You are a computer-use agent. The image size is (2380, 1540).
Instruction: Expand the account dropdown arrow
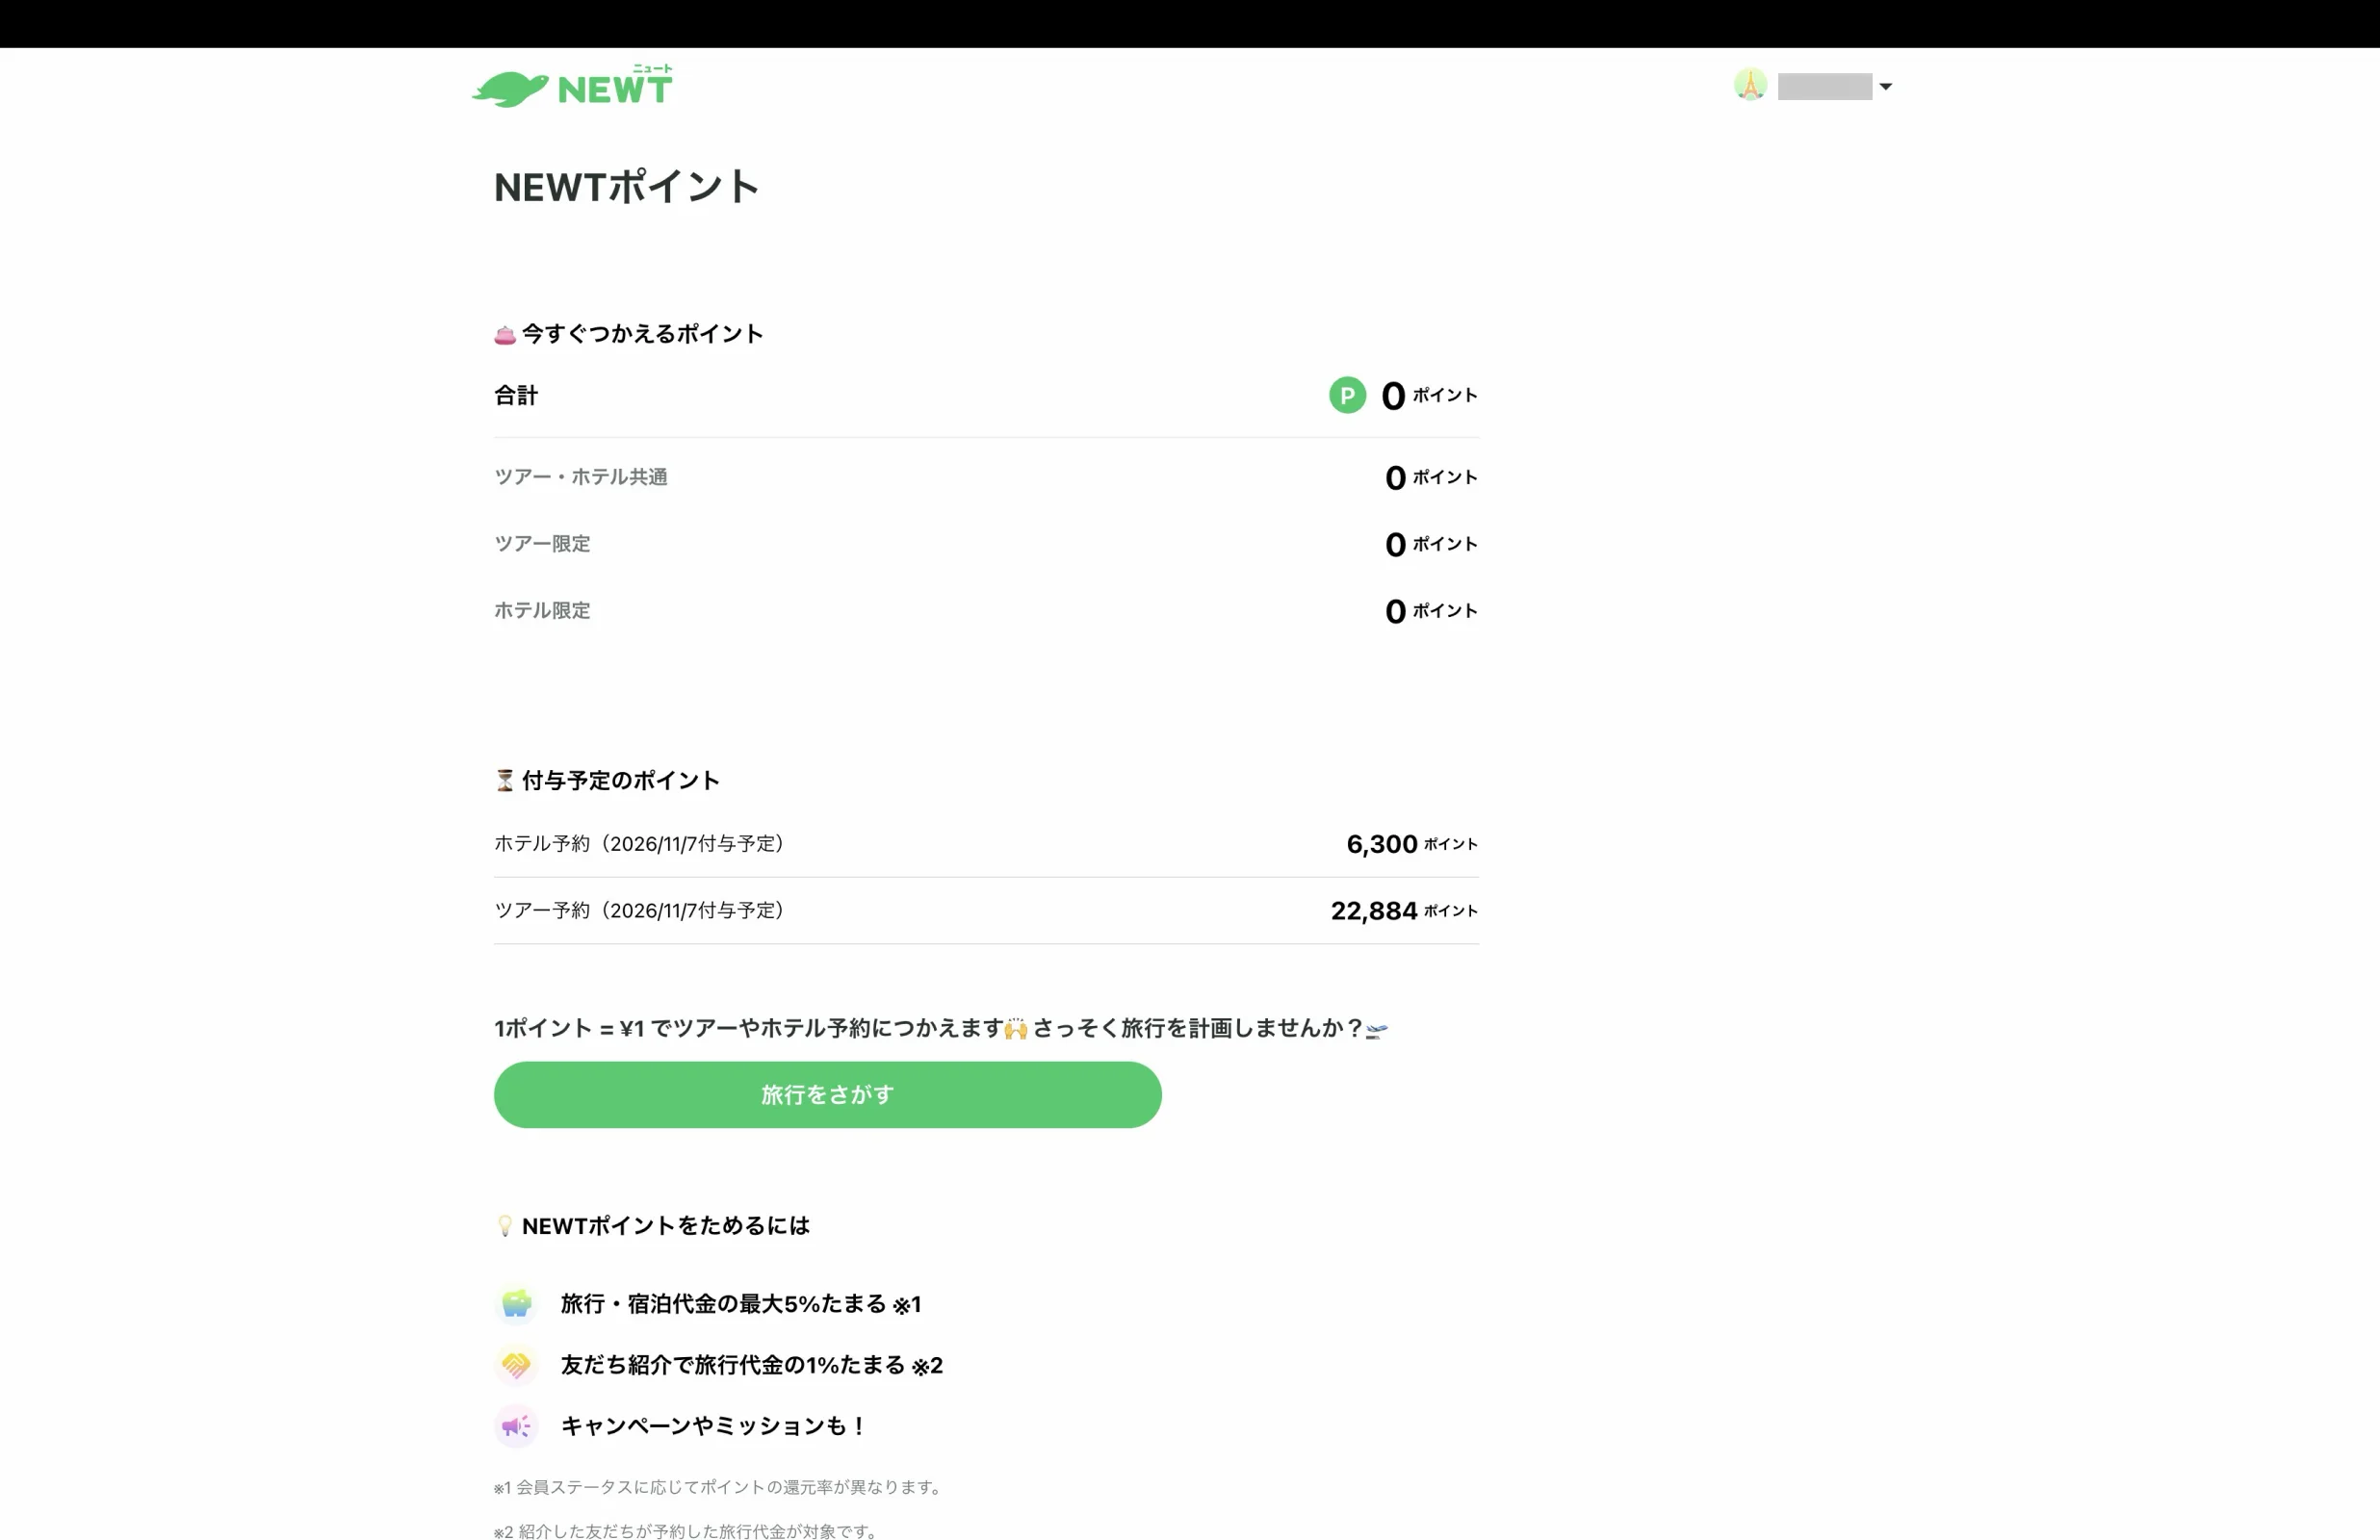(1885, 87)
